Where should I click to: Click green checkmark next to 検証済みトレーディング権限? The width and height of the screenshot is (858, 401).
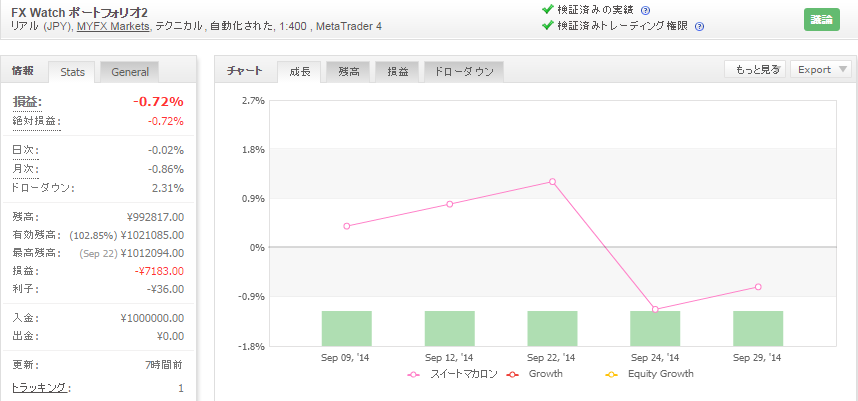(x=547, y=25)
